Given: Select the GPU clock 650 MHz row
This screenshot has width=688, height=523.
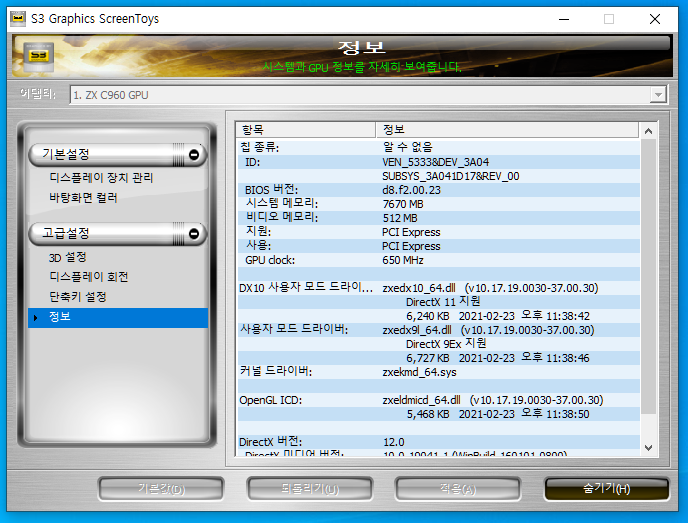Looking at the screenshot, I should pos(438,260).
